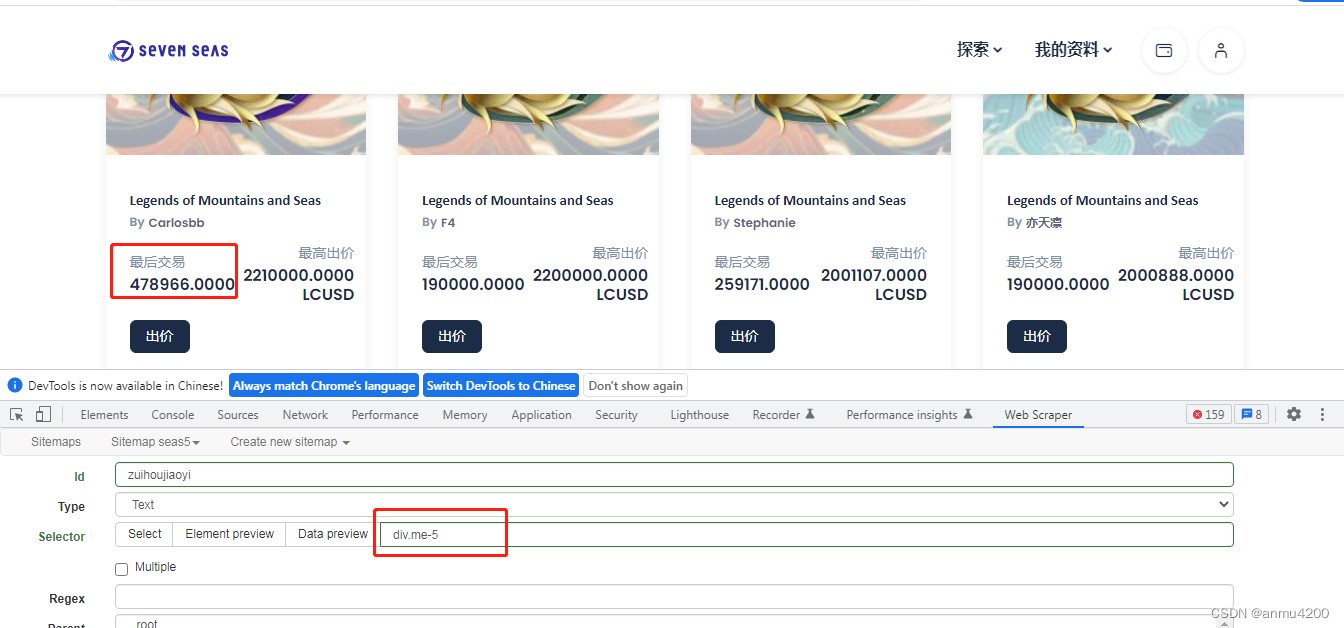
Task: Open F4's card artwork thumbnail
Action: coord(528,124)
